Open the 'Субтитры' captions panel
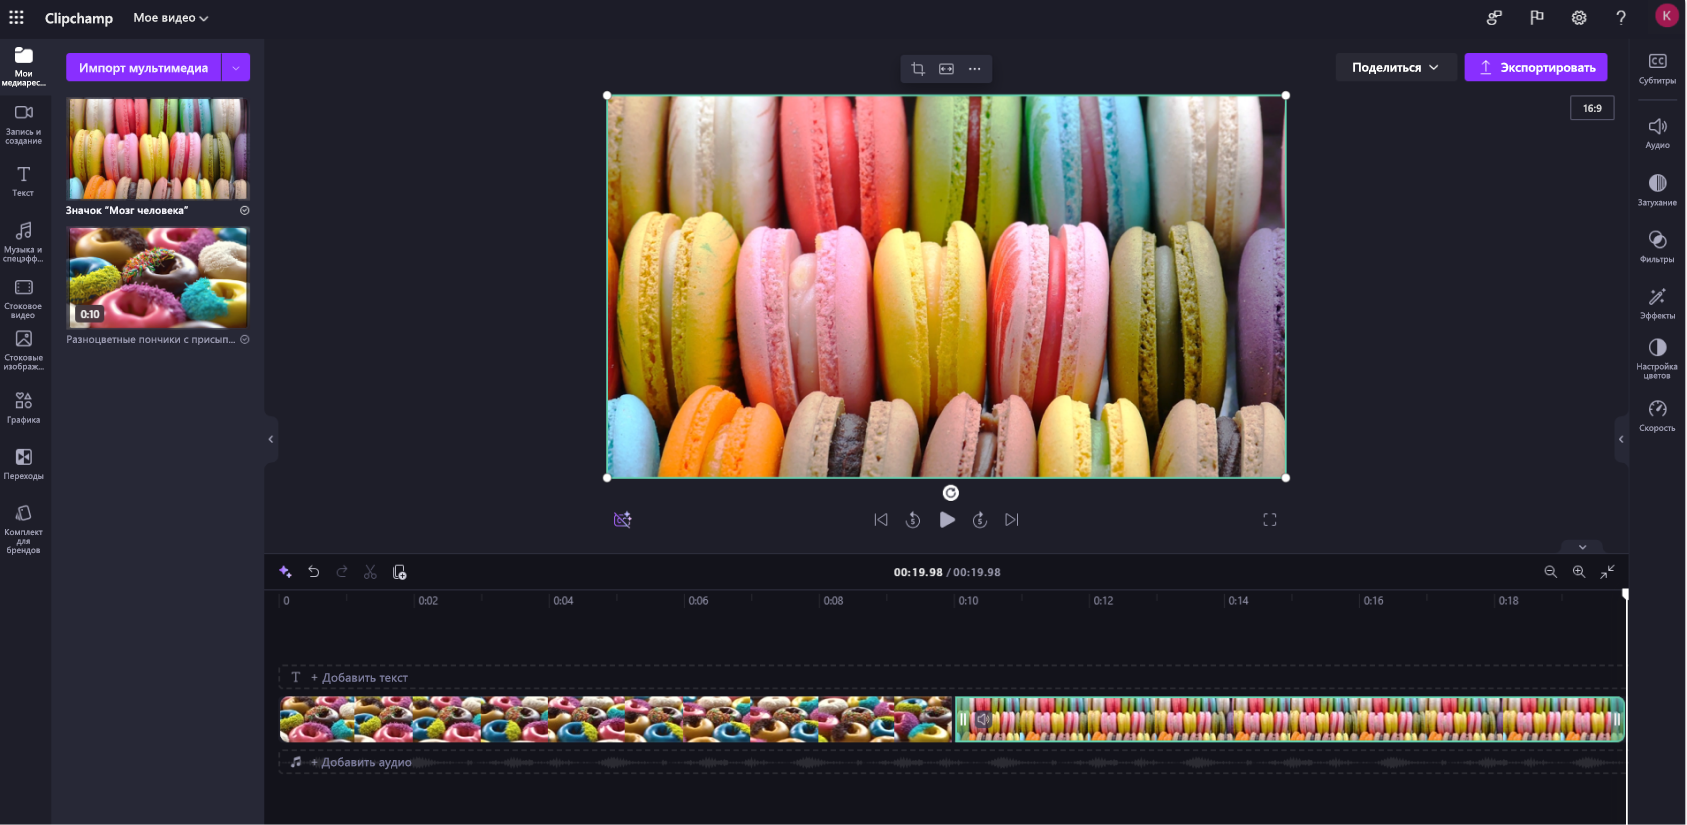The width and height of the screenshot is (1687, 825). 1657,69
